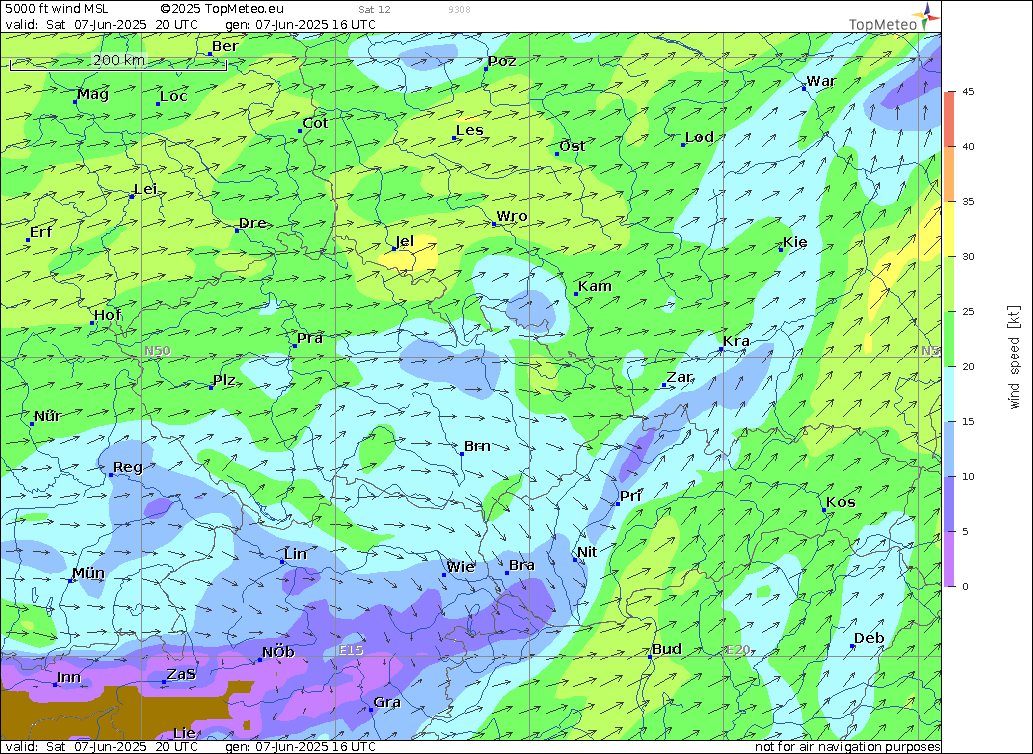Image resolution: width=1033 pixels, height=754 pixels.
Task: Click the 'Lin' city label
Action: click(296, 554)
